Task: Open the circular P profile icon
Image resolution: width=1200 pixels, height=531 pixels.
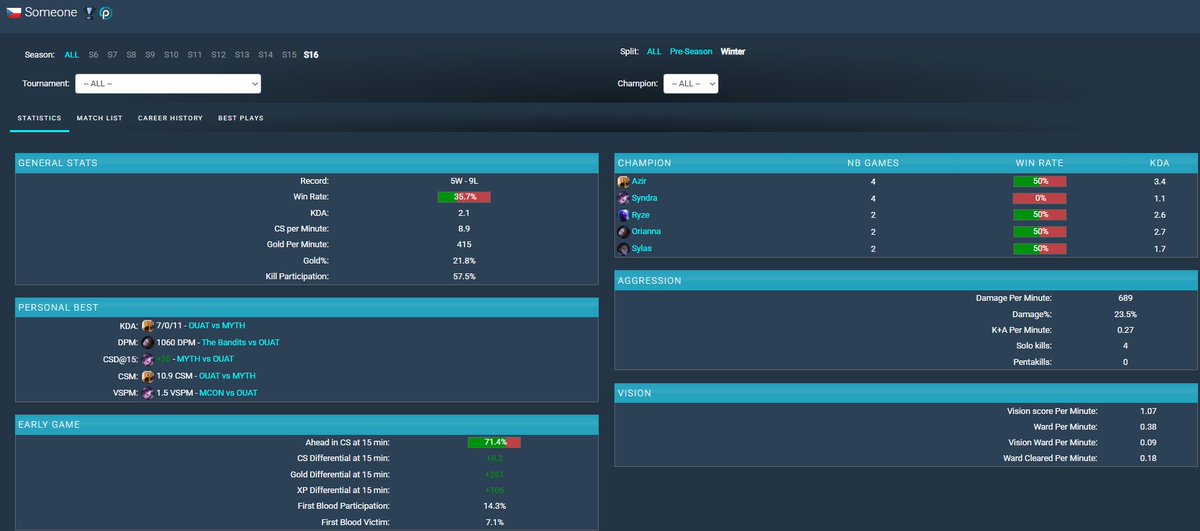Action: (105, 12)
